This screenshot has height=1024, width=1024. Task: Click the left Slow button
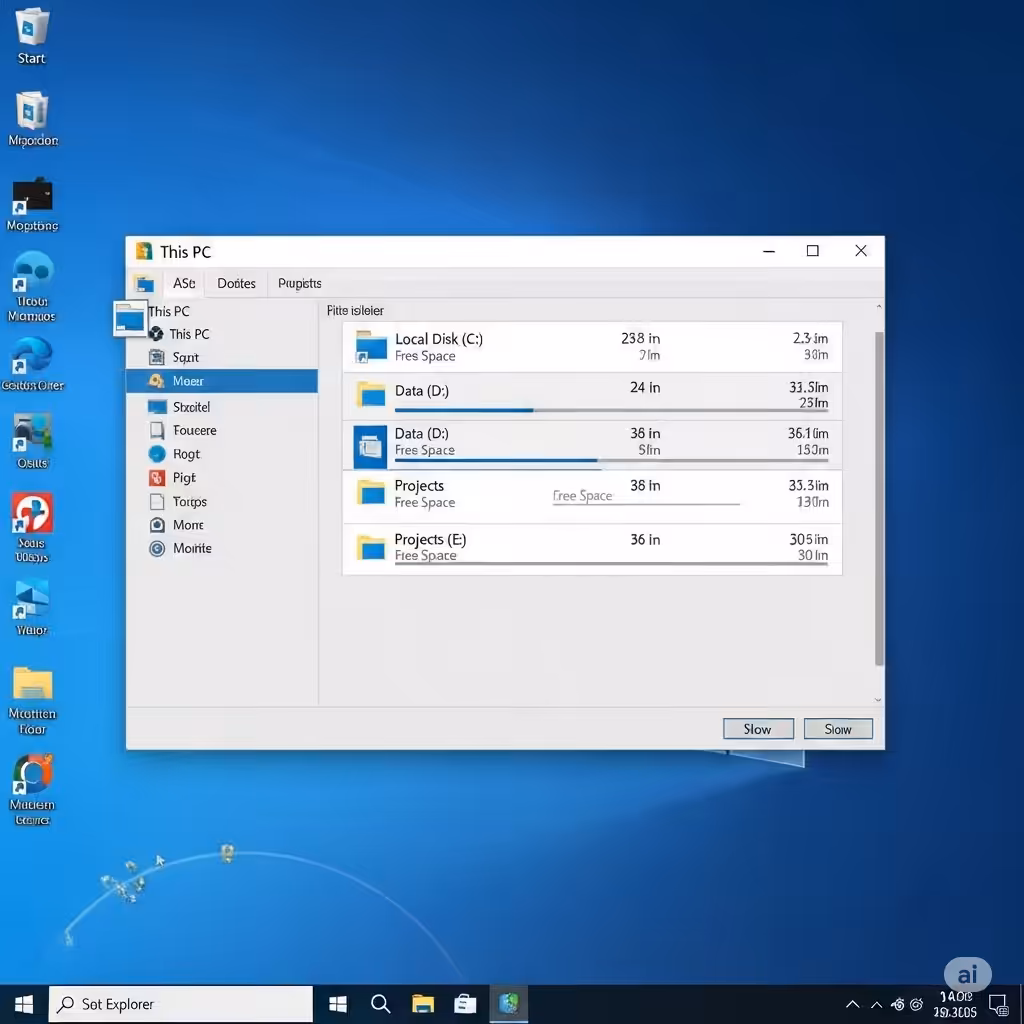pos(758,729)
